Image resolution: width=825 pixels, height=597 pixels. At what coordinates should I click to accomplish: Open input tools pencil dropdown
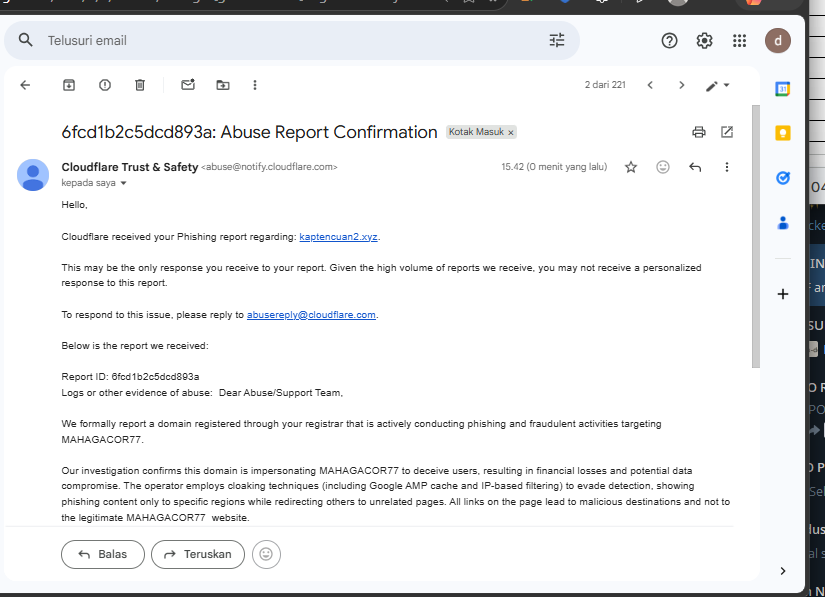[x=717, y=85]
